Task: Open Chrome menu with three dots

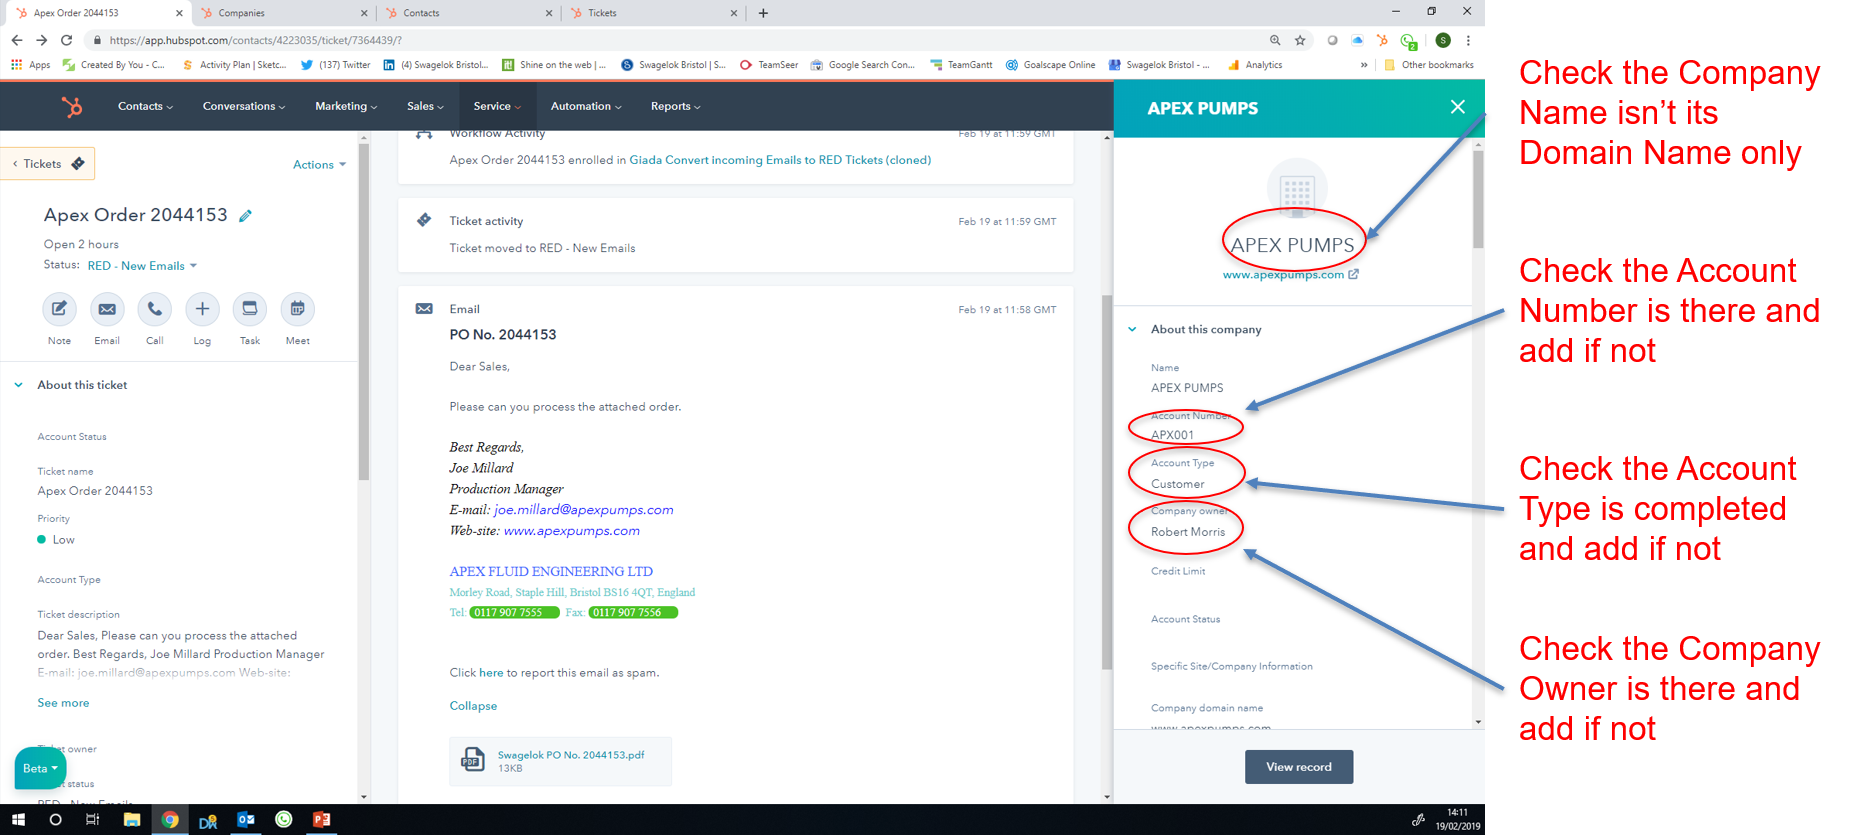Action: [1468, 40]
